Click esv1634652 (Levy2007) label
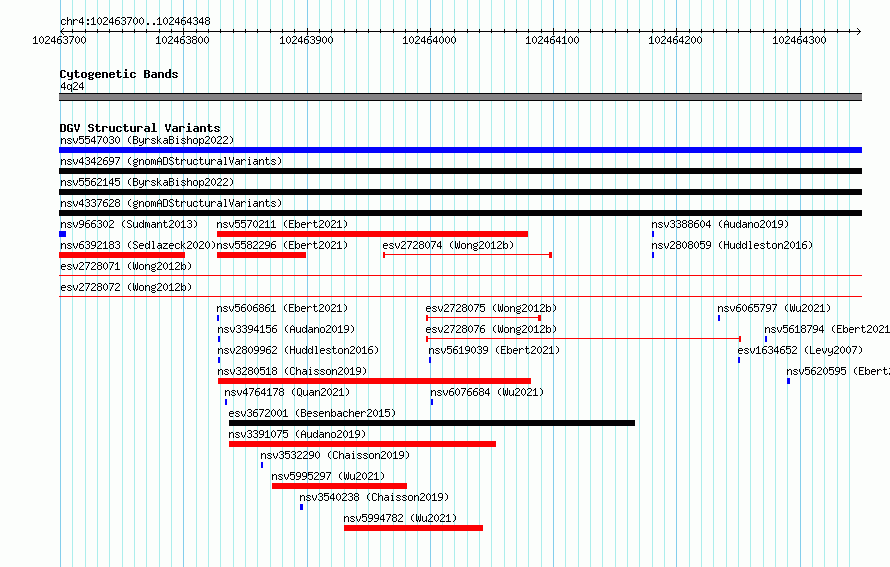 (800, 350)
